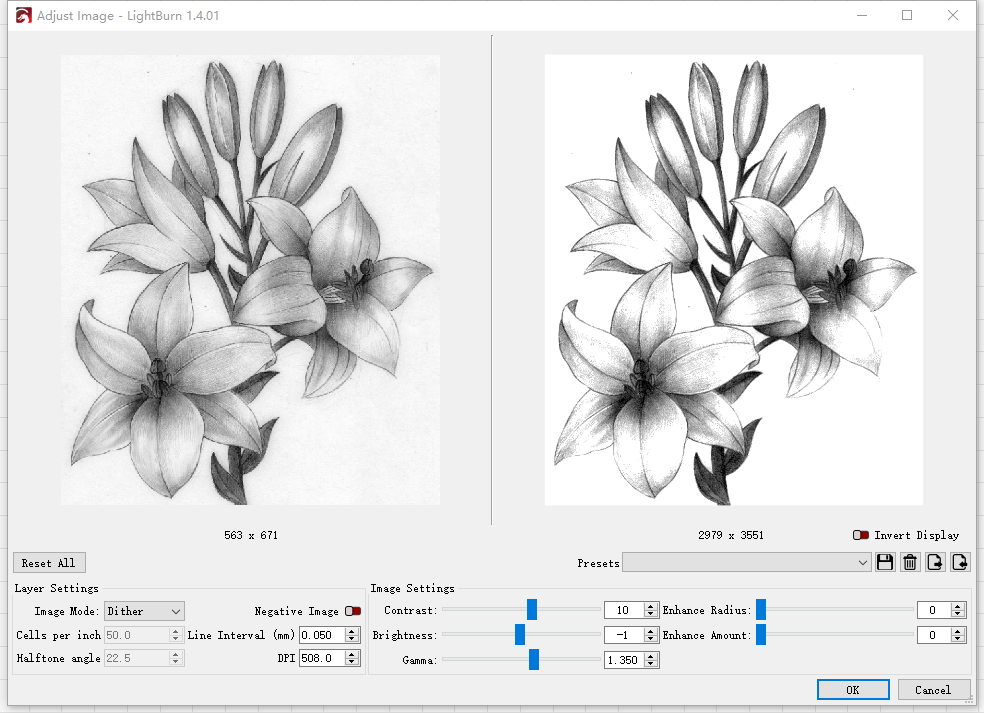Click the Layer Settings group label
984x713 pixels.
point(56,588)
